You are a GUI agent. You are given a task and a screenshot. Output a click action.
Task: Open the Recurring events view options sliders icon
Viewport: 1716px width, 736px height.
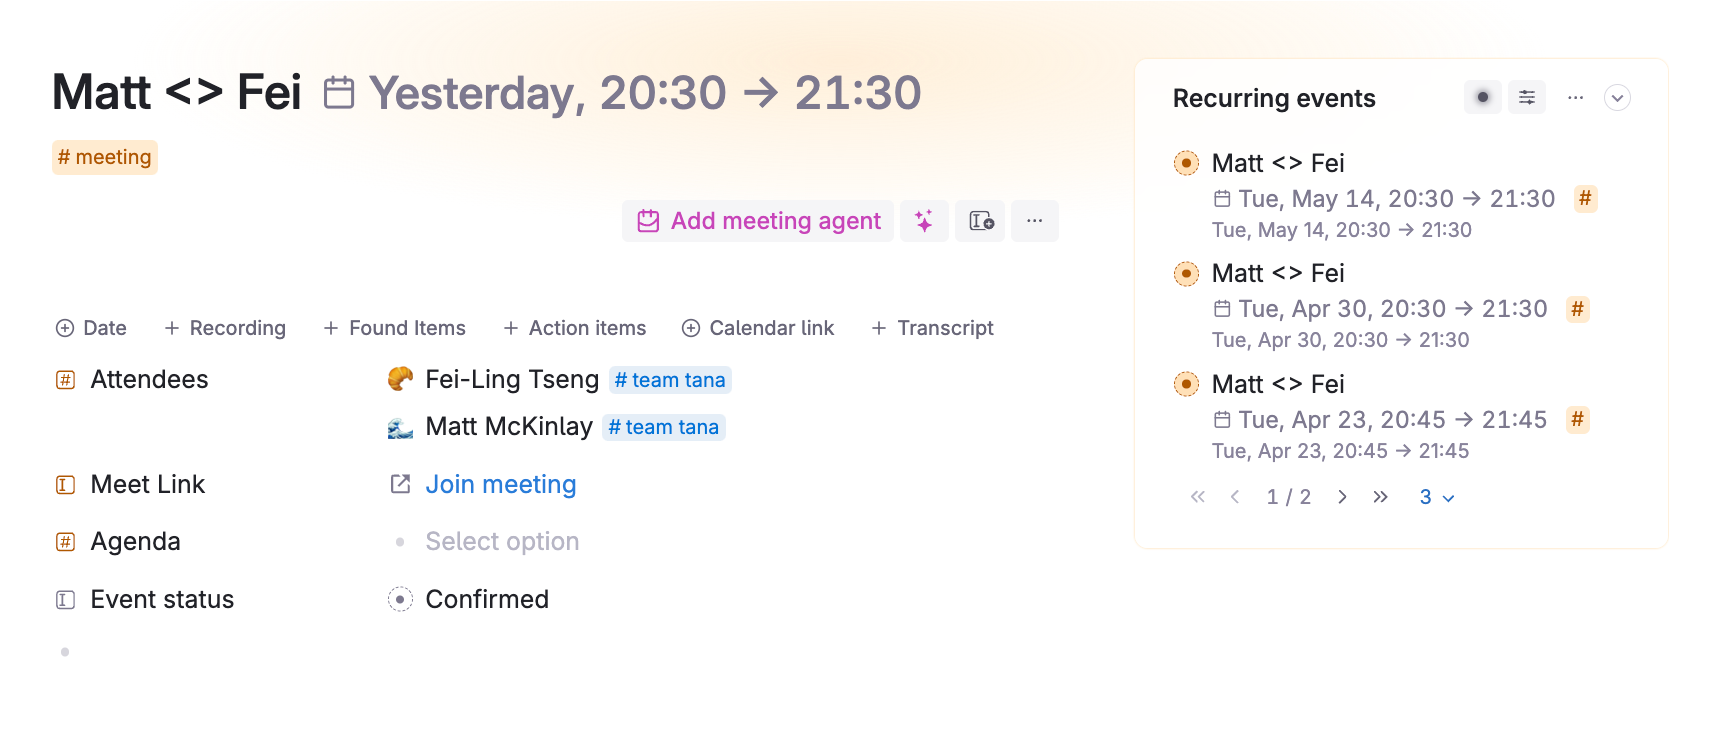(x=1527, y=97)
